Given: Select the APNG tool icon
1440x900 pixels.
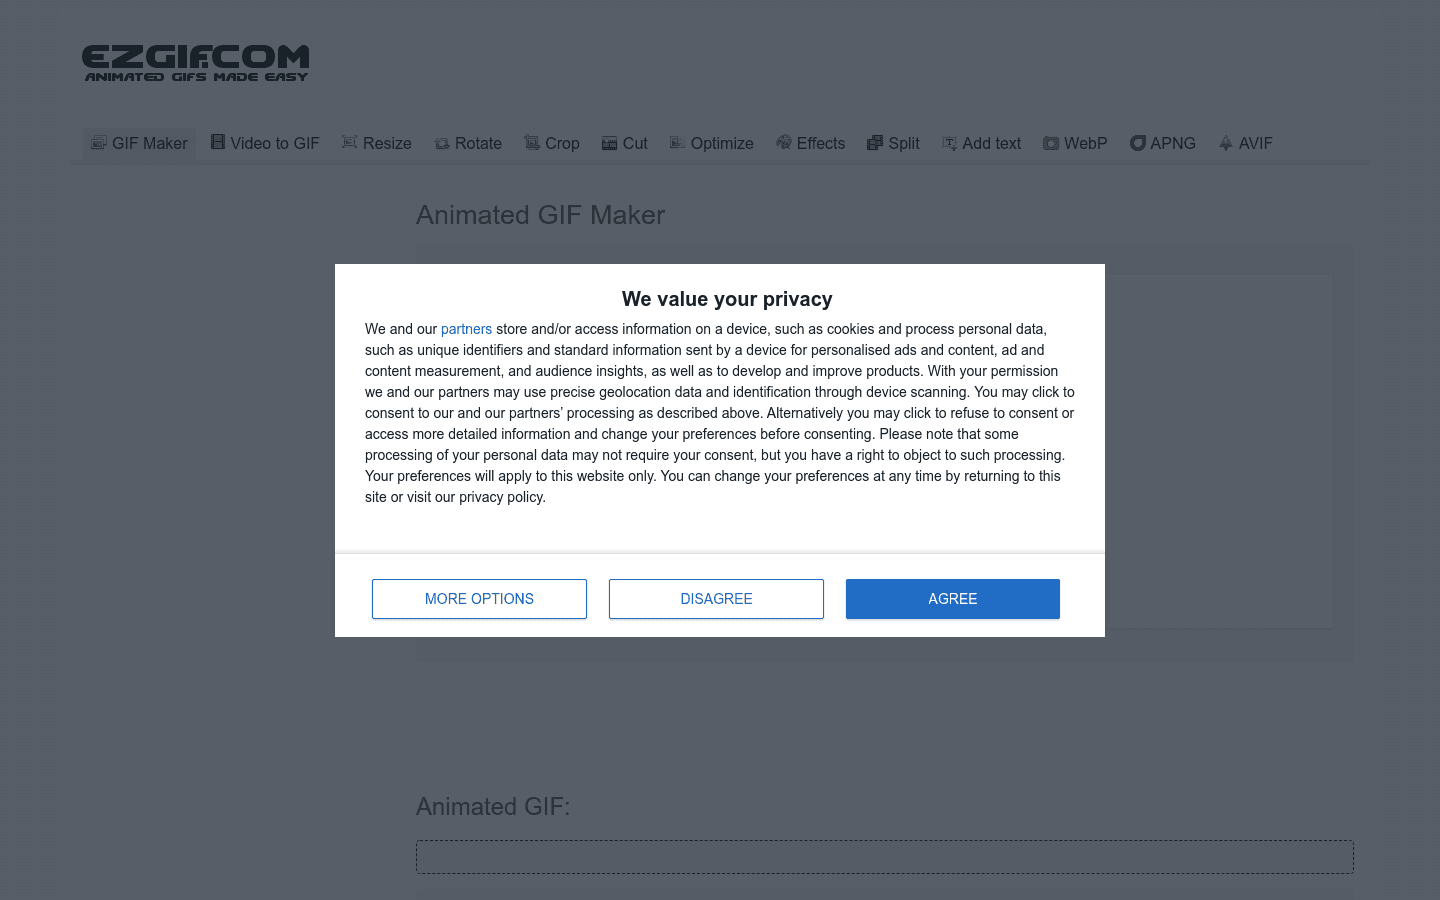Looking at the screenshot, I should pos(1138,143).
